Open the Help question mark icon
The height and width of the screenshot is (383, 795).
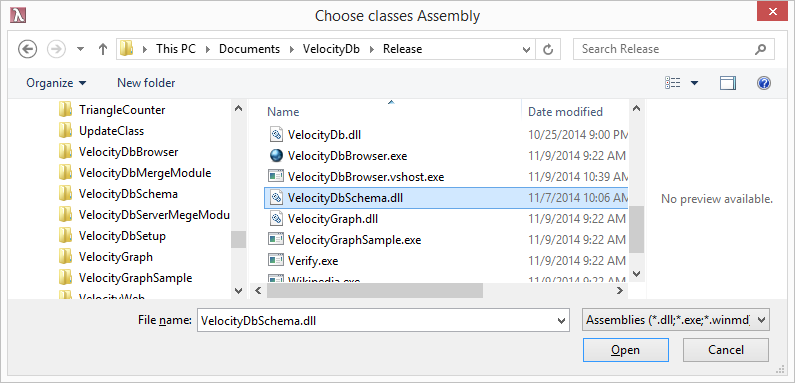click(x=764, y=83)
